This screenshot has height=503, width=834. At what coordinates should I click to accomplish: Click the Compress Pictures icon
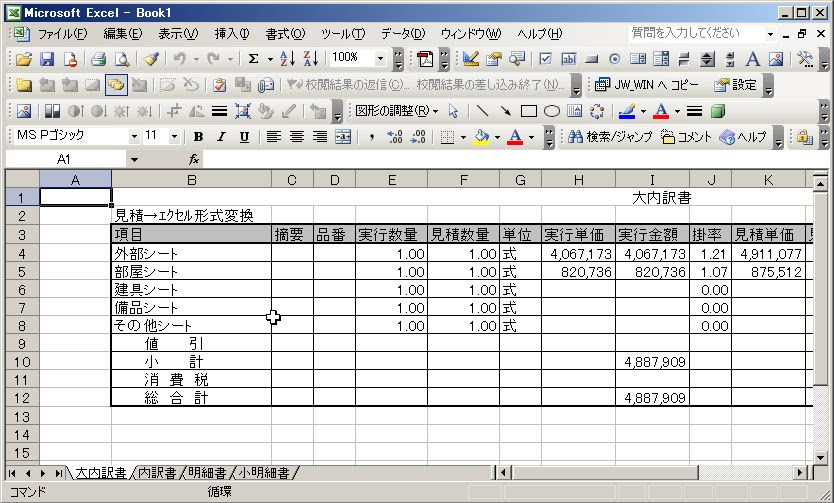[x=243, y=111]
